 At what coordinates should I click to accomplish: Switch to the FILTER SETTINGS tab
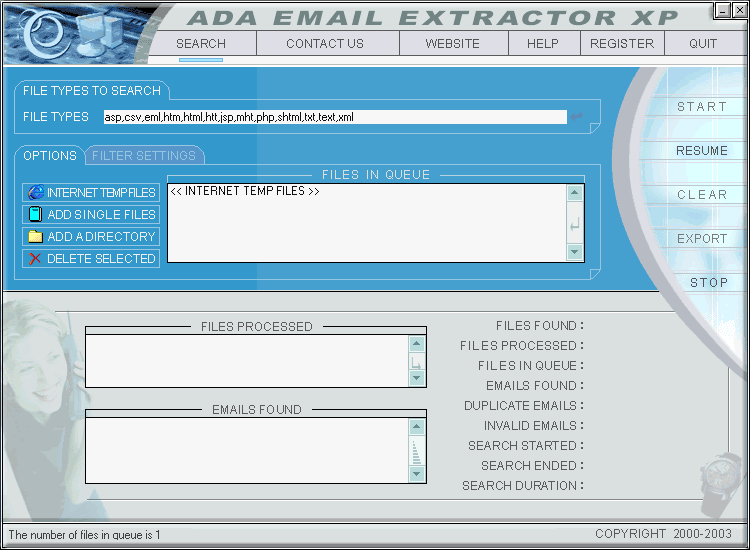(144, 155)
